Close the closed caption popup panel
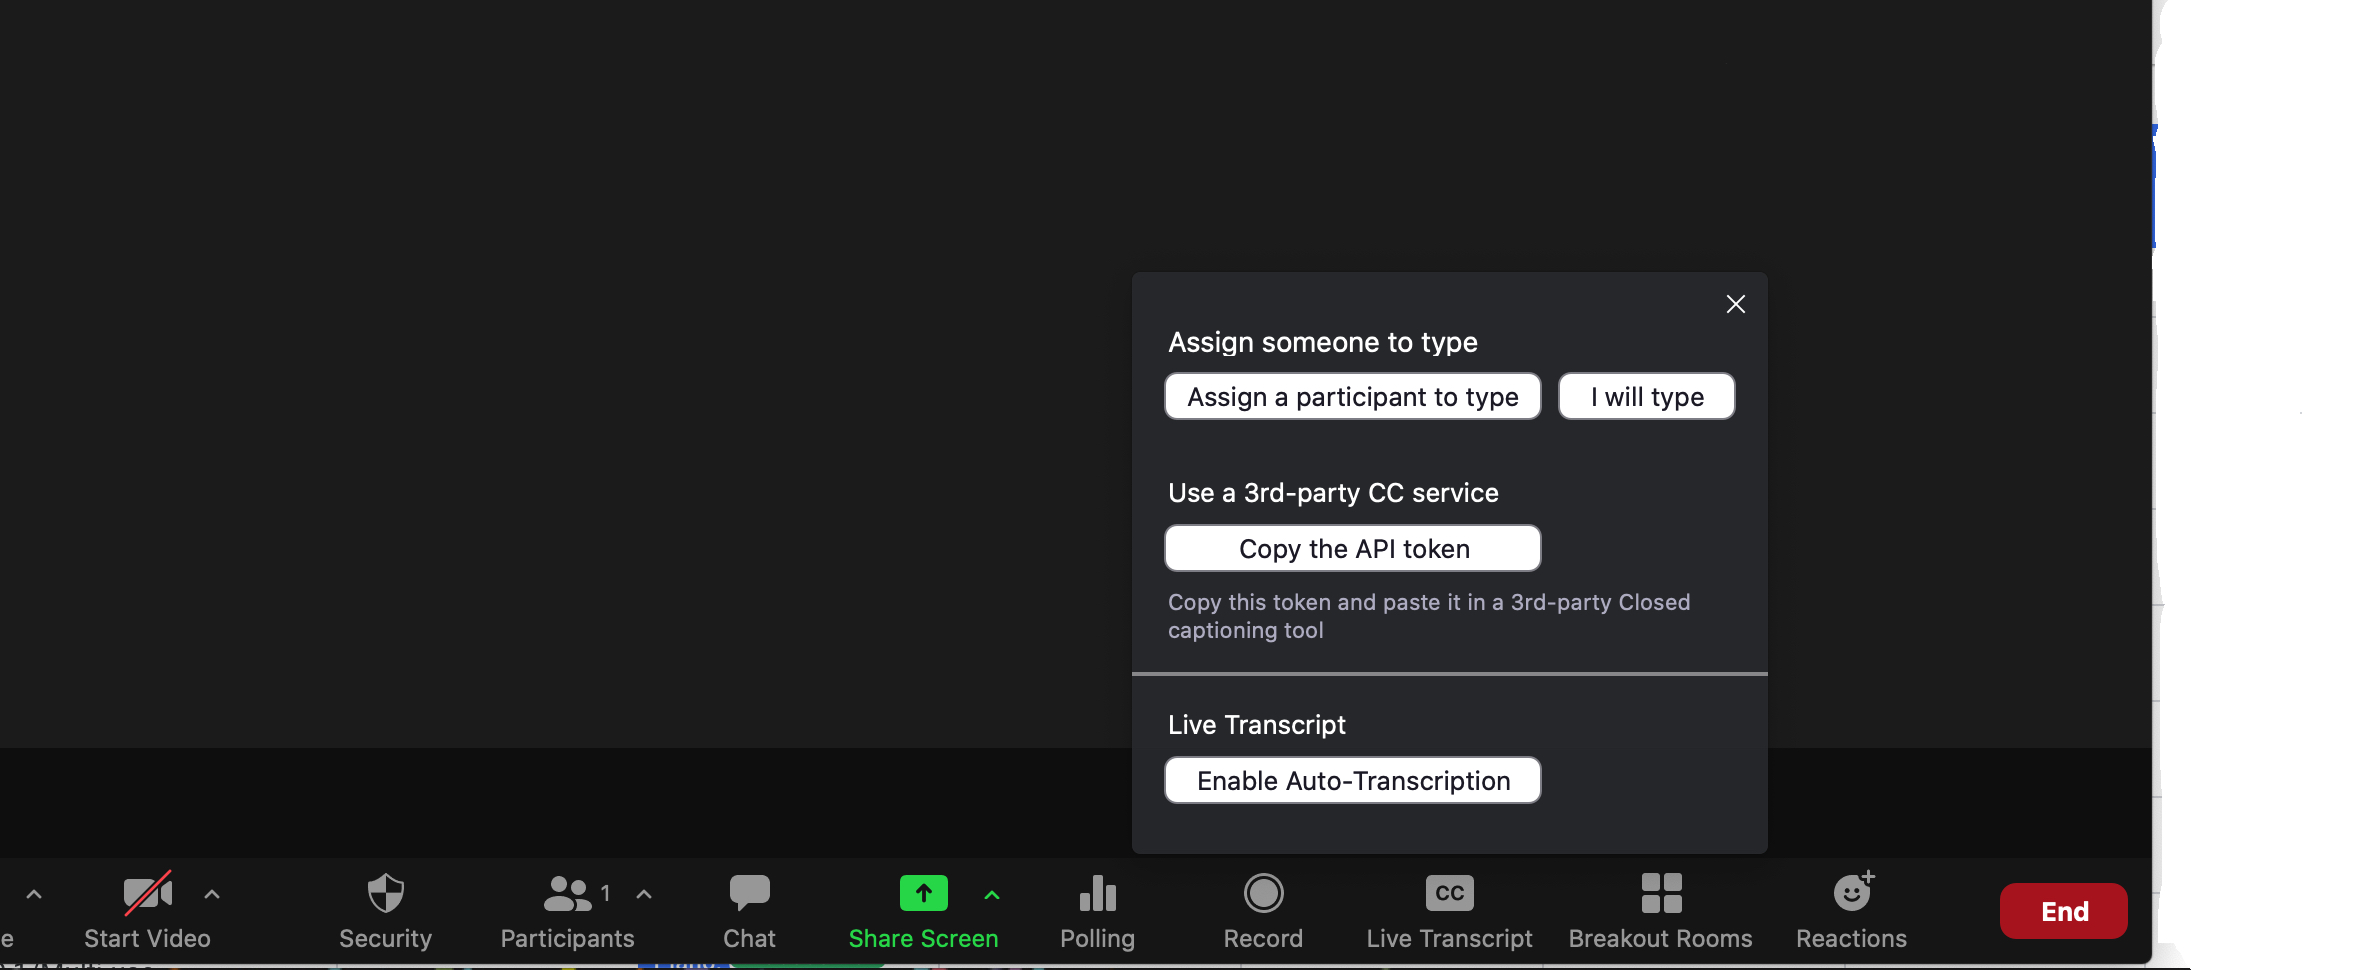Viewport: 2374px width, 970px height. point(1735,304)
